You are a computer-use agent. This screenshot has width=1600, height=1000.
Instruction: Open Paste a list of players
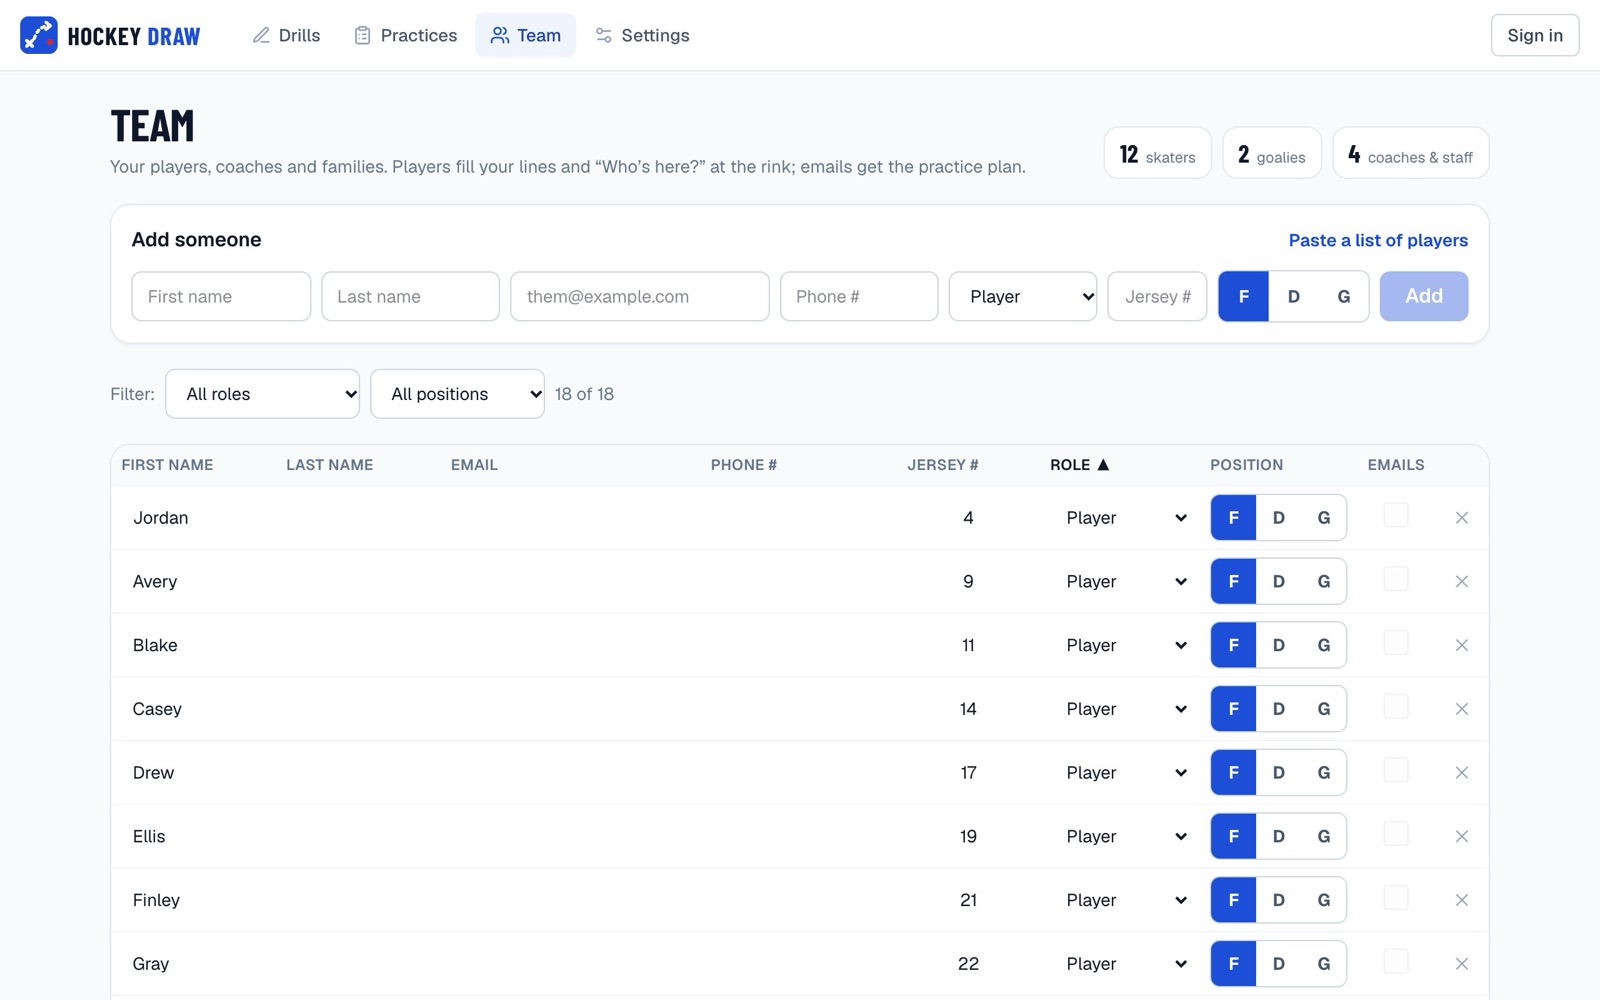1378,241
